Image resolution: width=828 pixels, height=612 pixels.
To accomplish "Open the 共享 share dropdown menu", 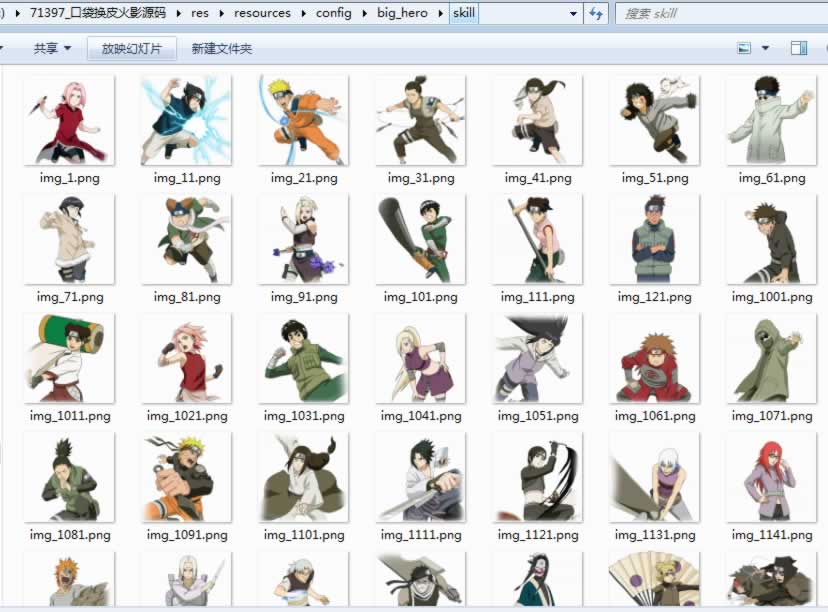I will [52, 49].
